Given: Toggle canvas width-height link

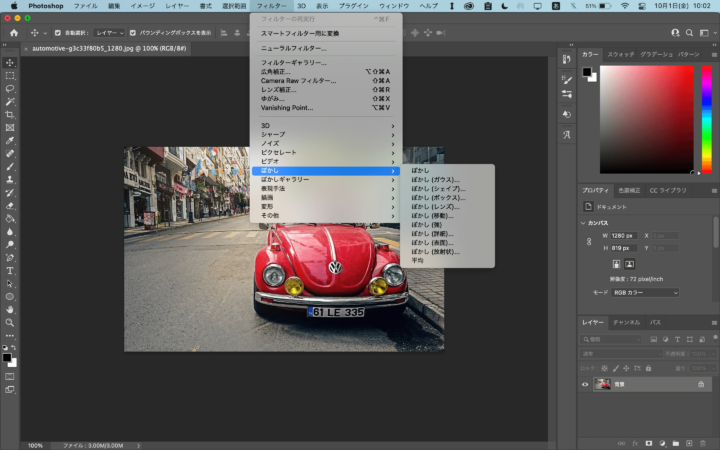Looking at the screenshot, I should (589, 242).
